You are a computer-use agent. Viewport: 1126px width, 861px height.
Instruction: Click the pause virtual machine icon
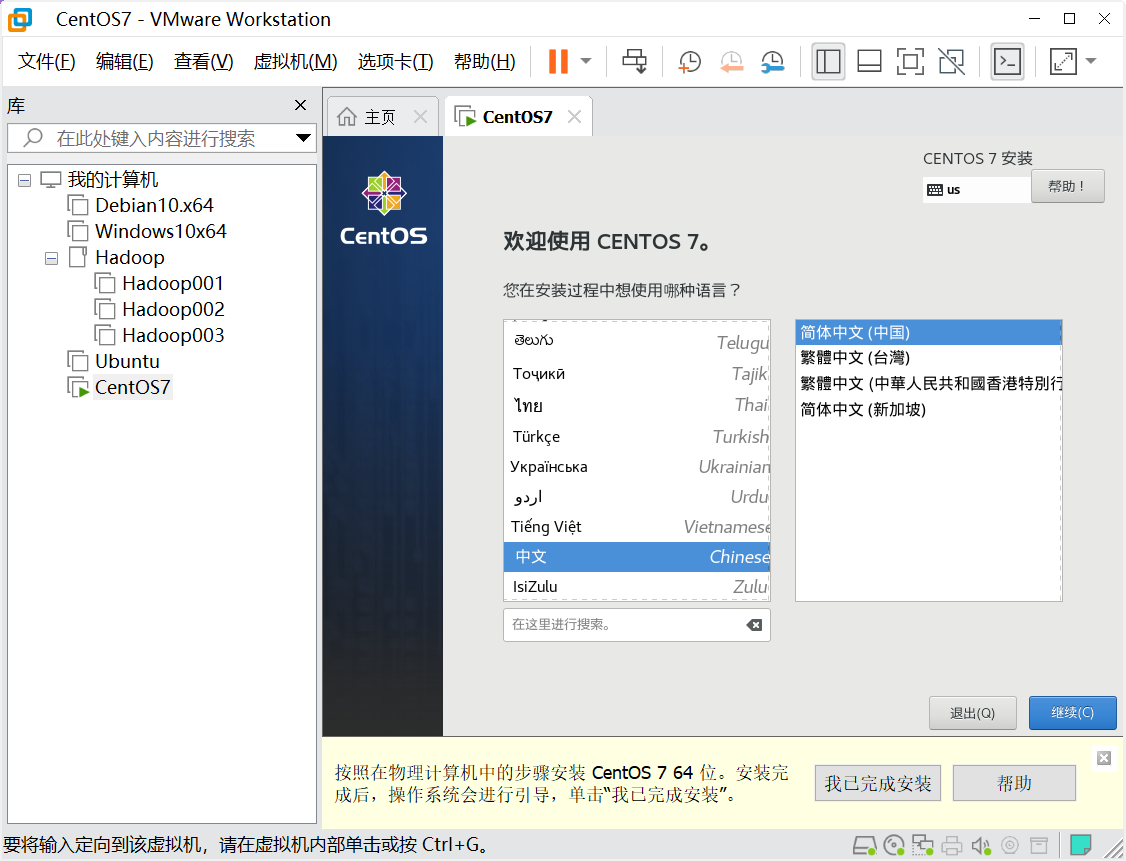(x=558, y=62)
